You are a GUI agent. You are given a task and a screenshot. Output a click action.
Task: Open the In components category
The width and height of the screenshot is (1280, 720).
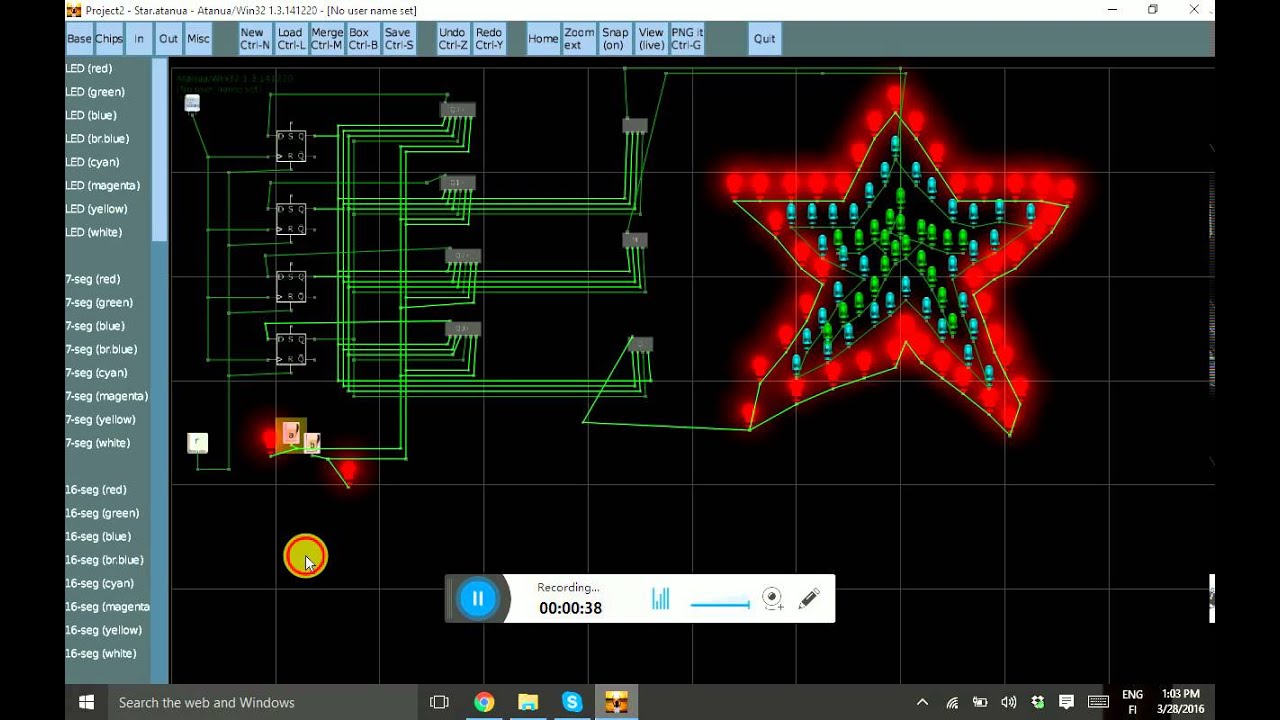click(139, 39)
